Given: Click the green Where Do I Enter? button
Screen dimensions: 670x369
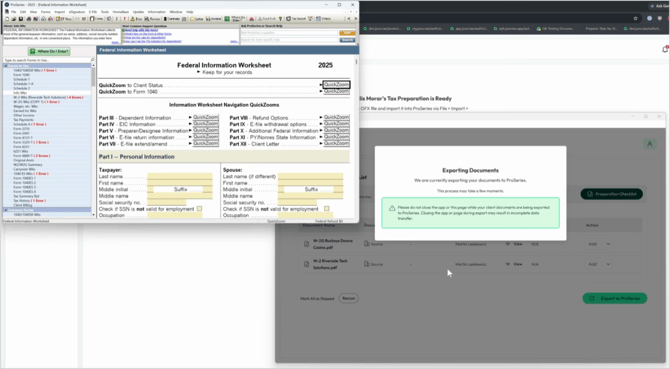Looking at the screenshot, I should pos(49,51).
